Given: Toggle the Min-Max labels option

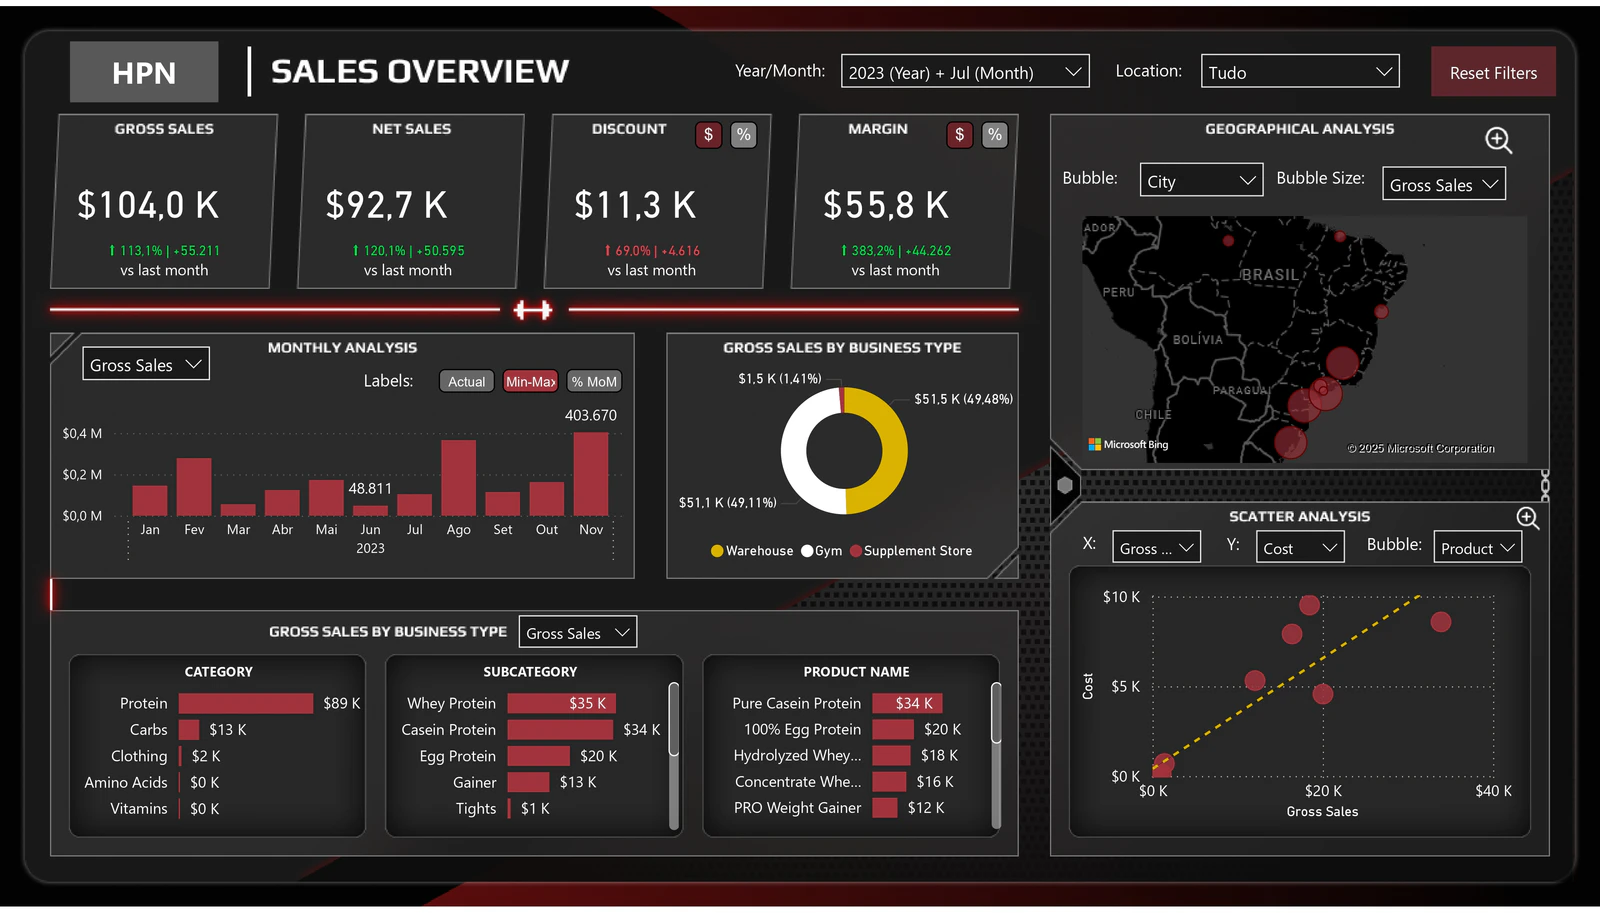Looking at the screenshot, I should 530,381.
